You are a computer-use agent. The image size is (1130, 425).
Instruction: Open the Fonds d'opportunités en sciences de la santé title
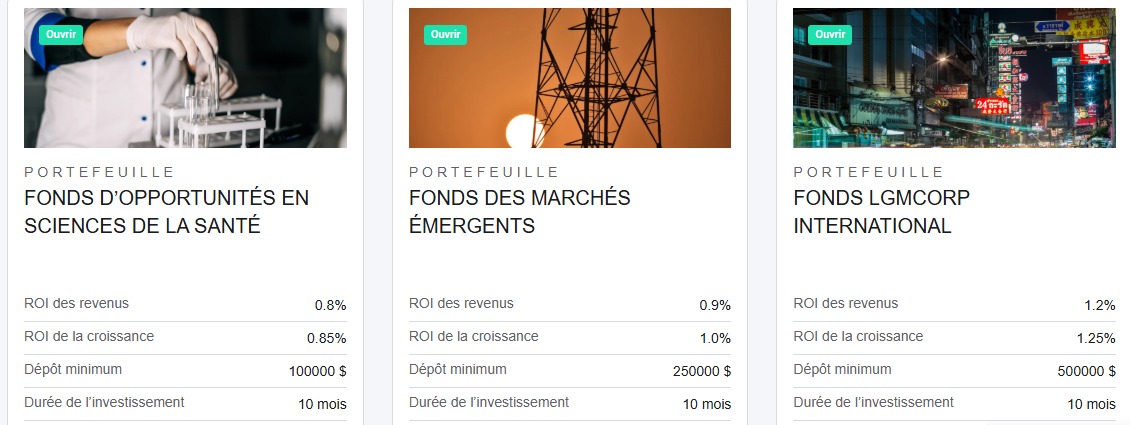pos(166,212)
